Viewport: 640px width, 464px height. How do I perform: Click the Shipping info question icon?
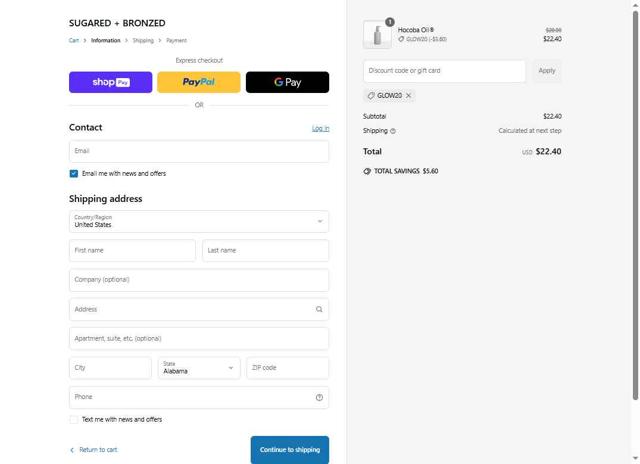point(393,131)
